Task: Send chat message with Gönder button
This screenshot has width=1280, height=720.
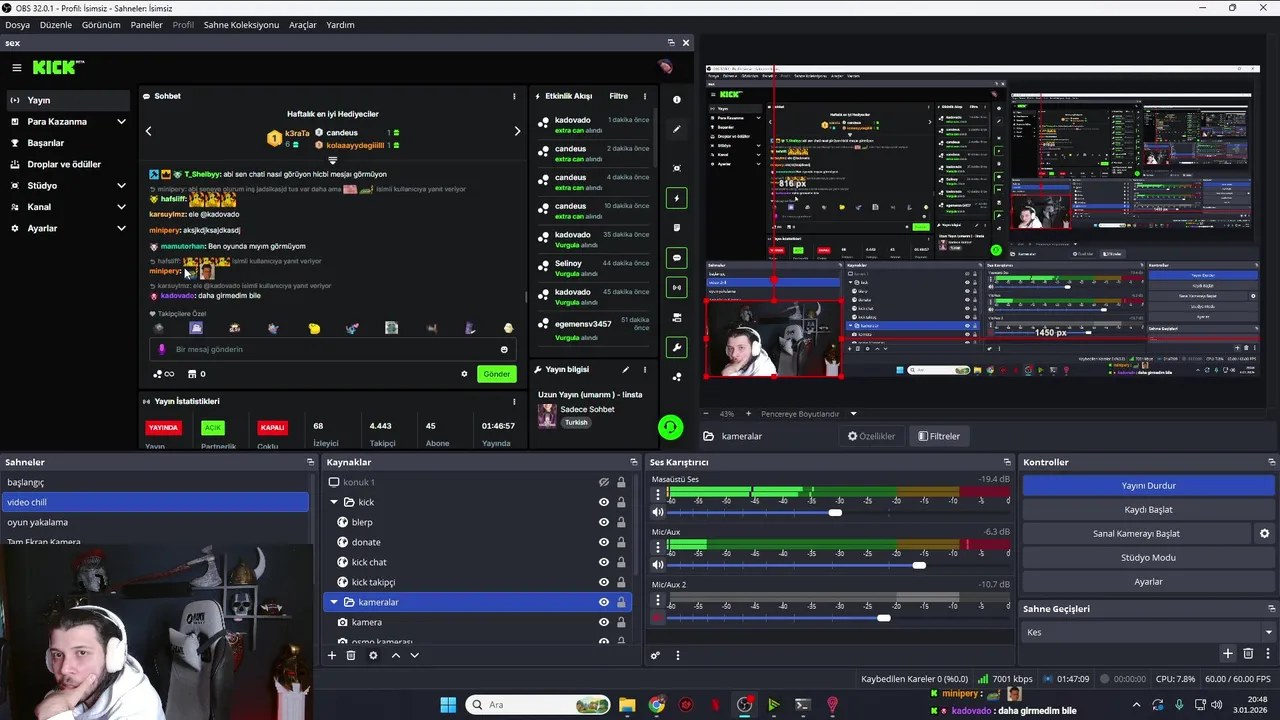Action: pyautogui.click(x=497, y=374)
